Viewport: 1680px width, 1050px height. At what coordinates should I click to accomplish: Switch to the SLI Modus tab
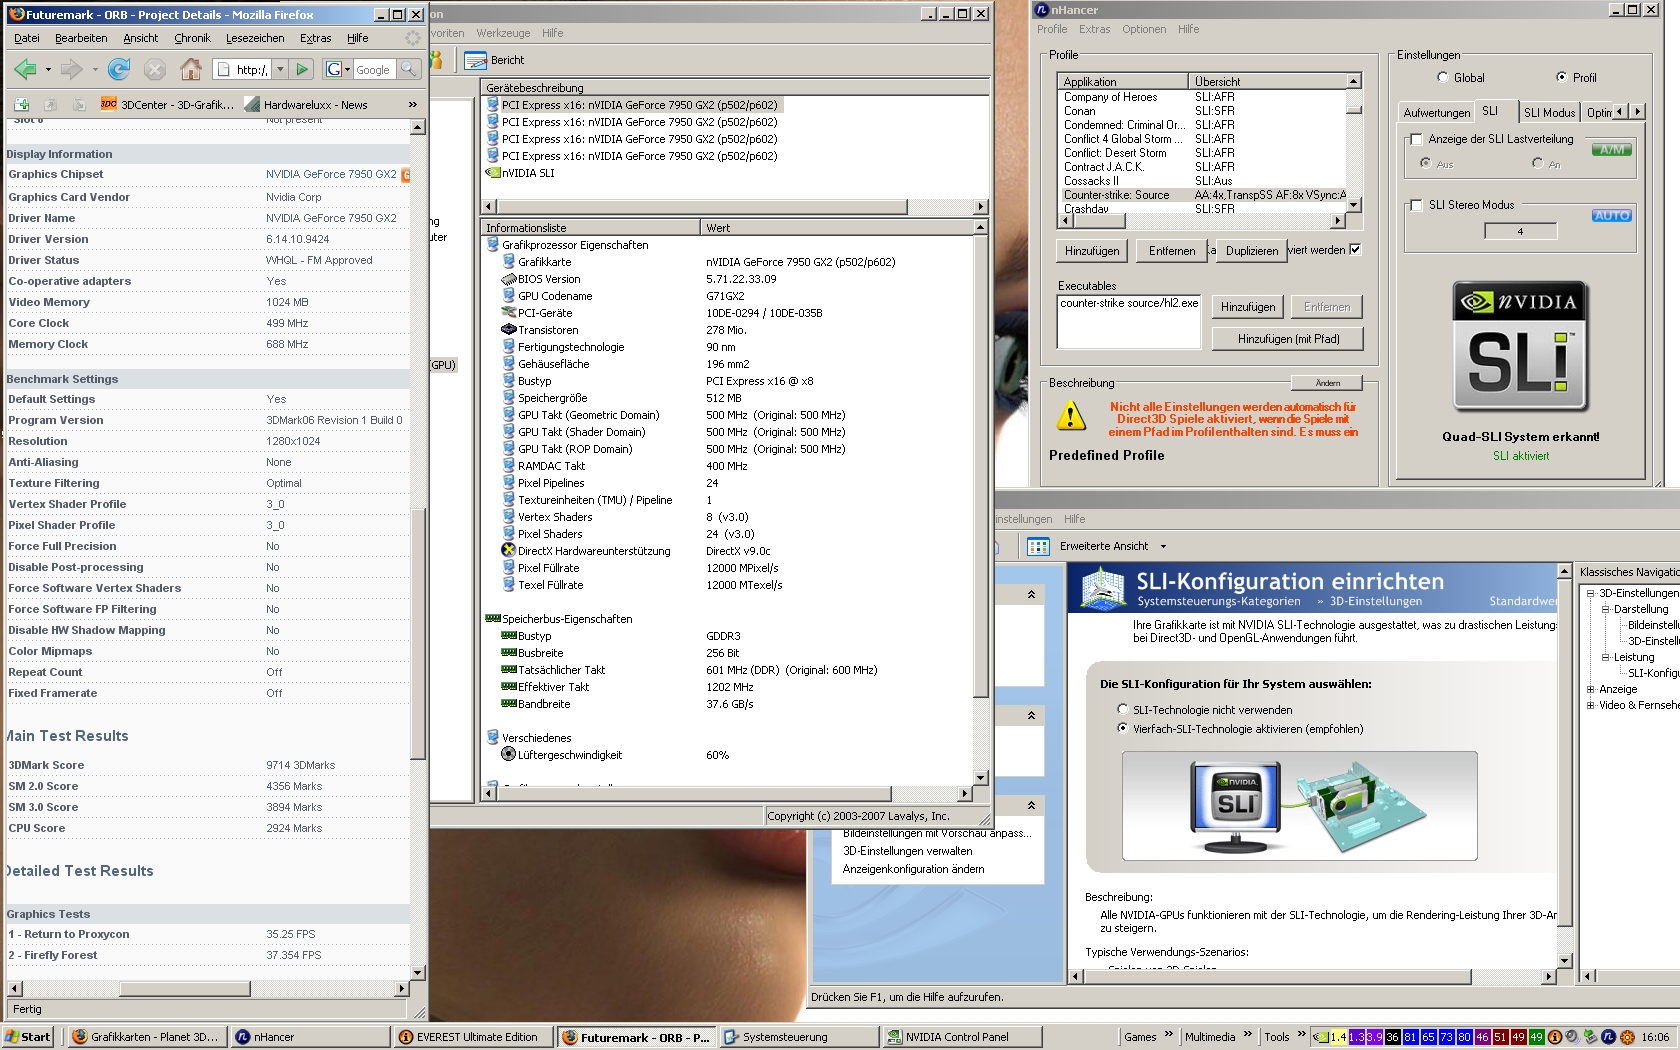(1549, 113)
